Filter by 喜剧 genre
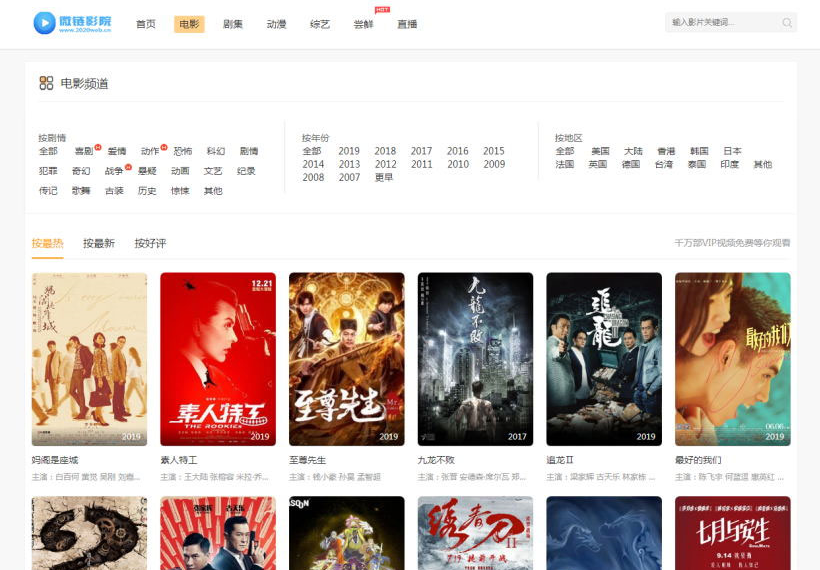 (83, 152)
